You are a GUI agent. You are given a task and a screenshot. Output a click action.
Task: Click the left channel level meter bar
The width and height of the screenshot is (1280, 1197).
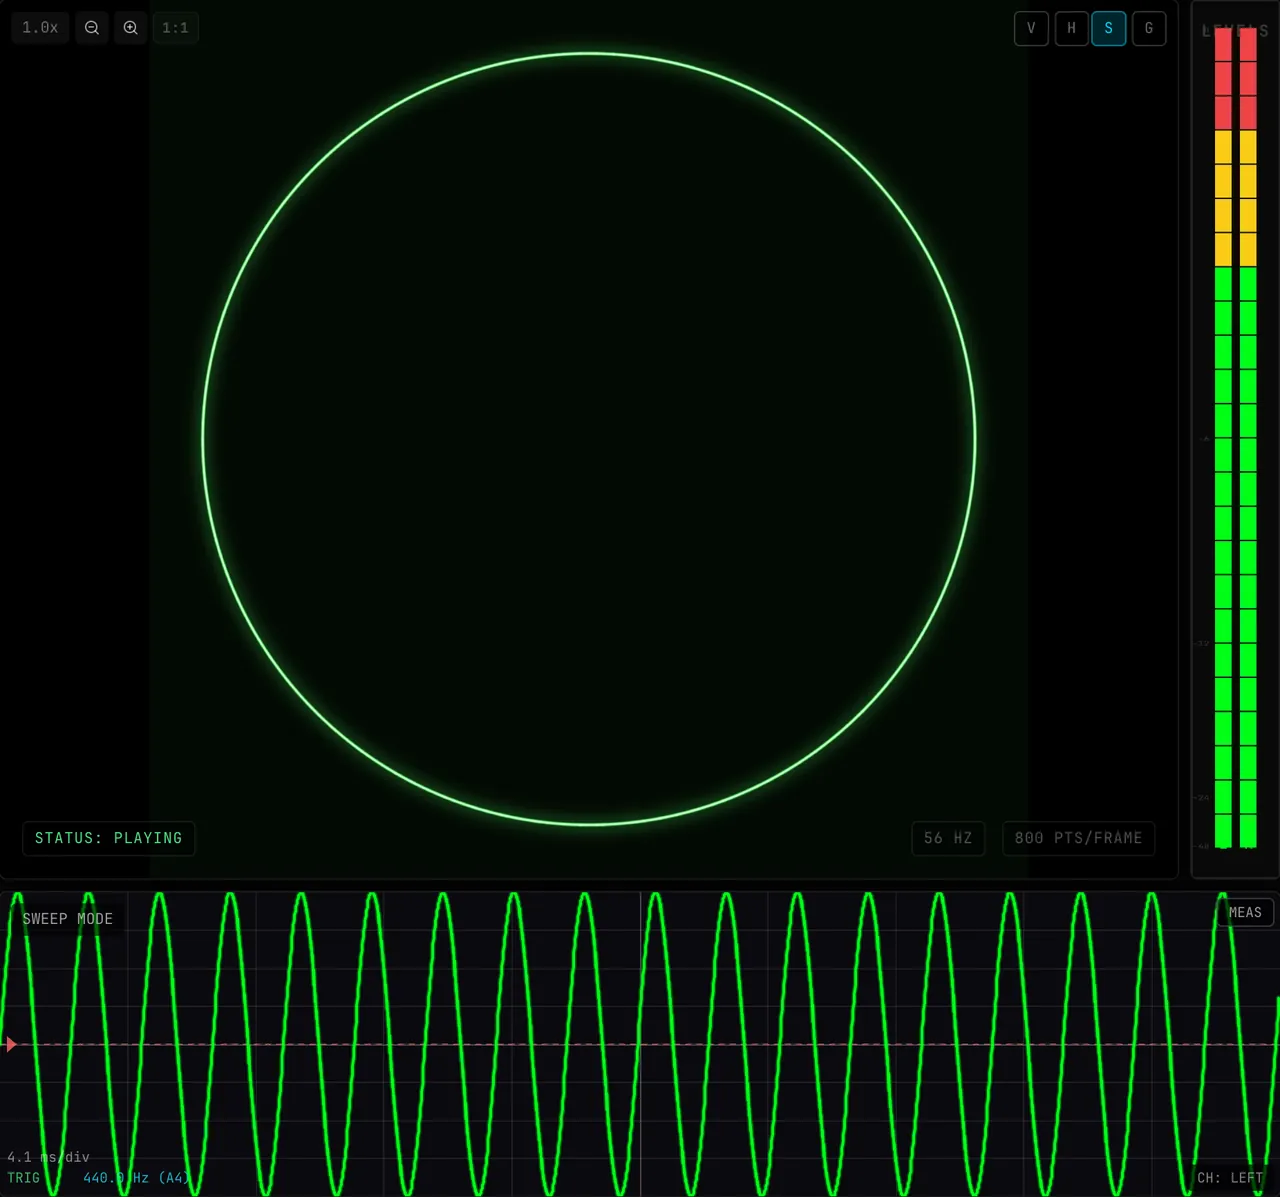tap(1223, 438)
